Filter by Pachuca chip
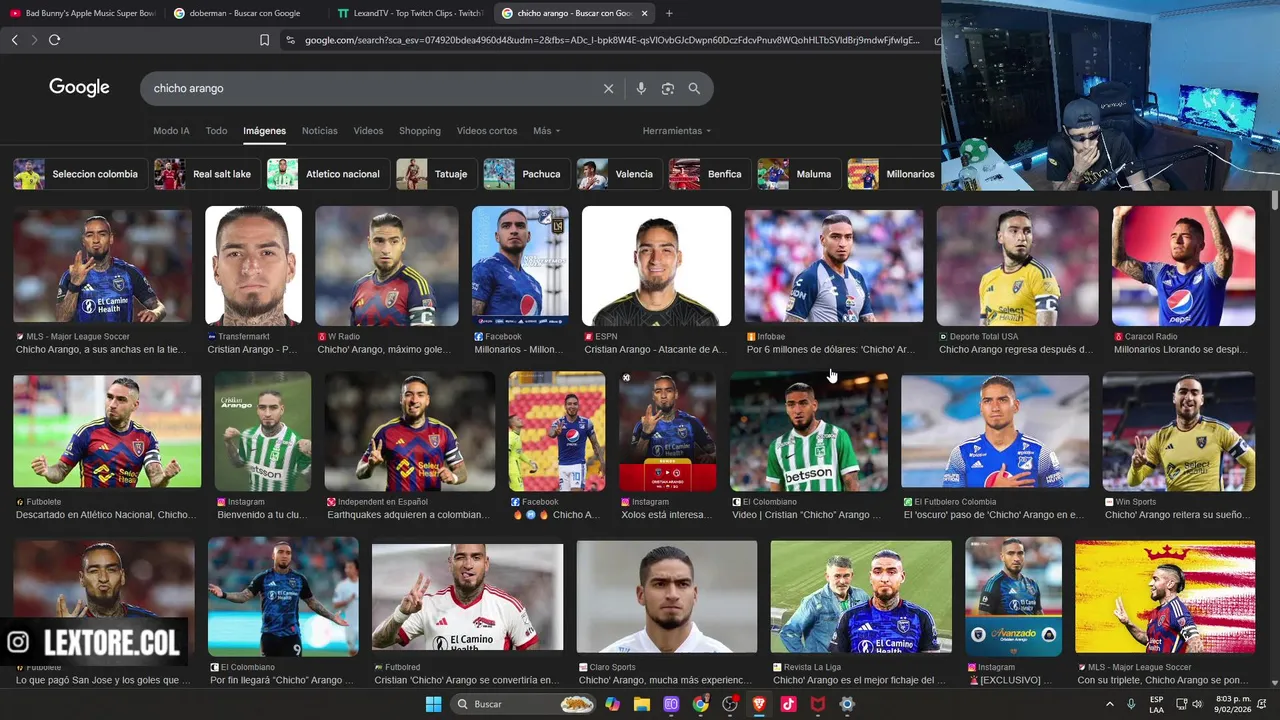 coord(526,174)
